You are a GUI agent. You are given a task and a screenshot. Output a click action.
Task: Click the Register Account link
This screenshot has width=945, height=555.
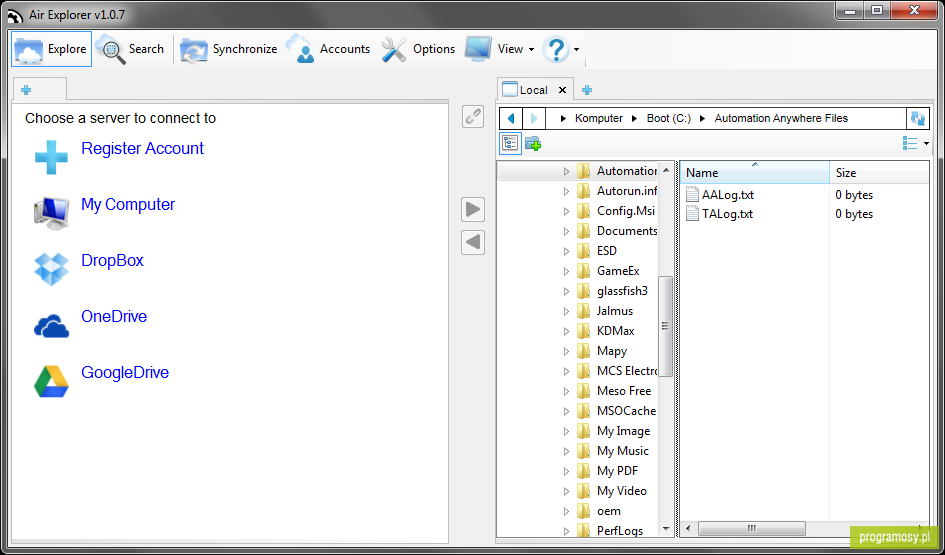pos(142,149)
